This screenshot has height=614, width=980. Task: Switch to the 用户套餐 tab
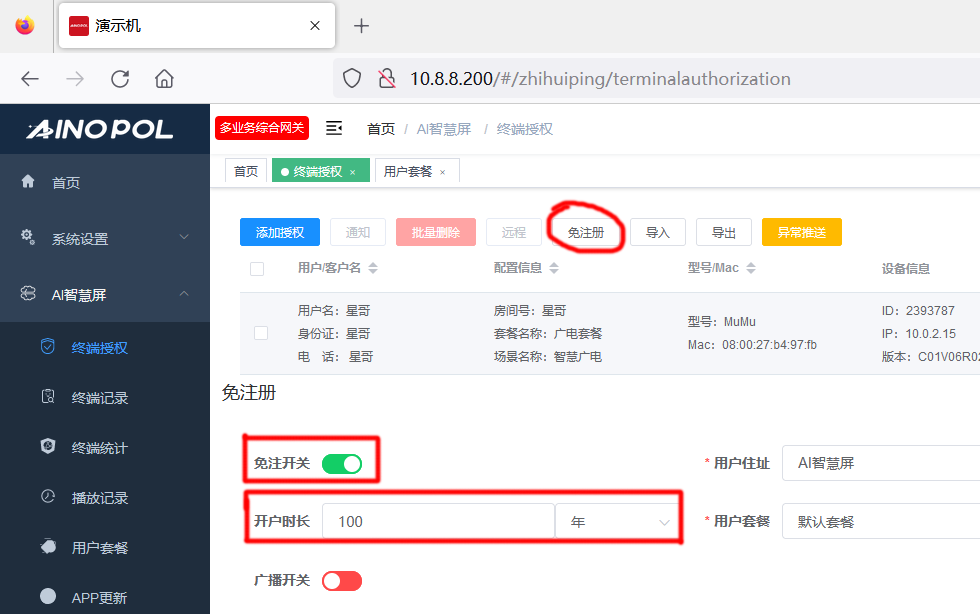click(x=408, y=171)
